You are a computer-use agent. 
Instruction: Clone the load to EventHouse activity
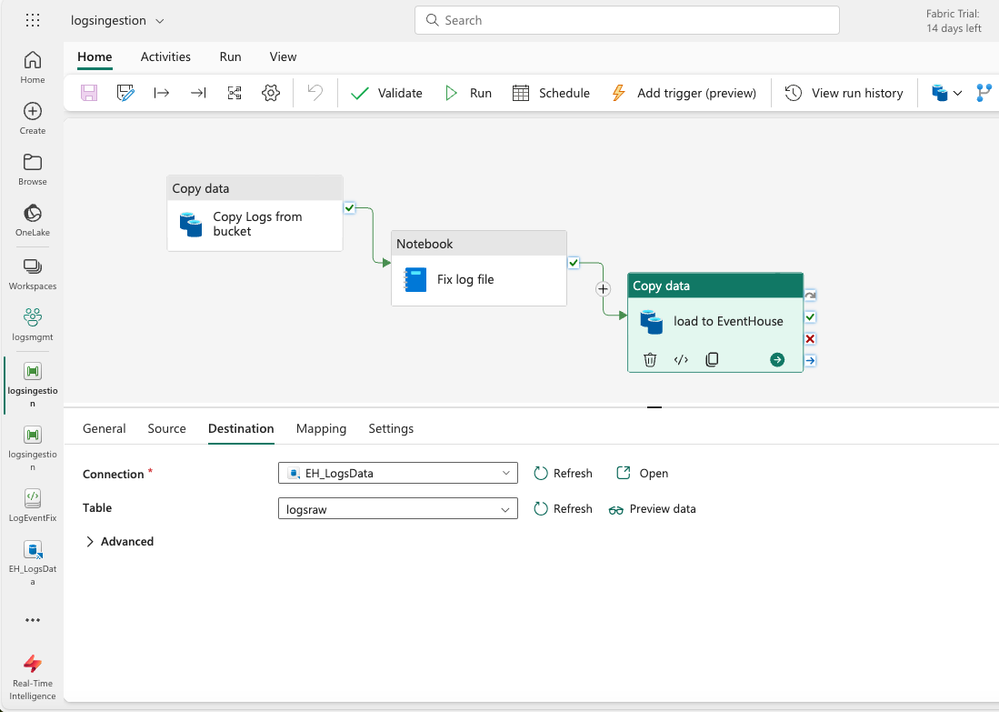(712, 360)
